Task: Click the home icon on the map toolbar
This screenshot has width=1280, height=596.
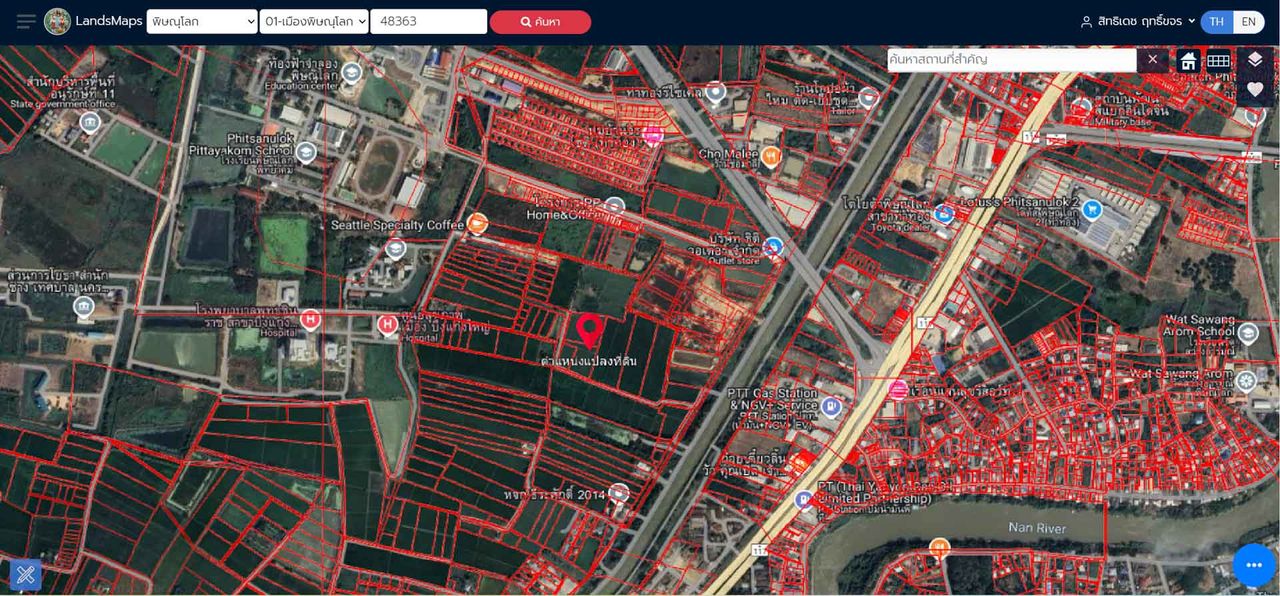Action: pyautogui.click(x=1188, y=61)
